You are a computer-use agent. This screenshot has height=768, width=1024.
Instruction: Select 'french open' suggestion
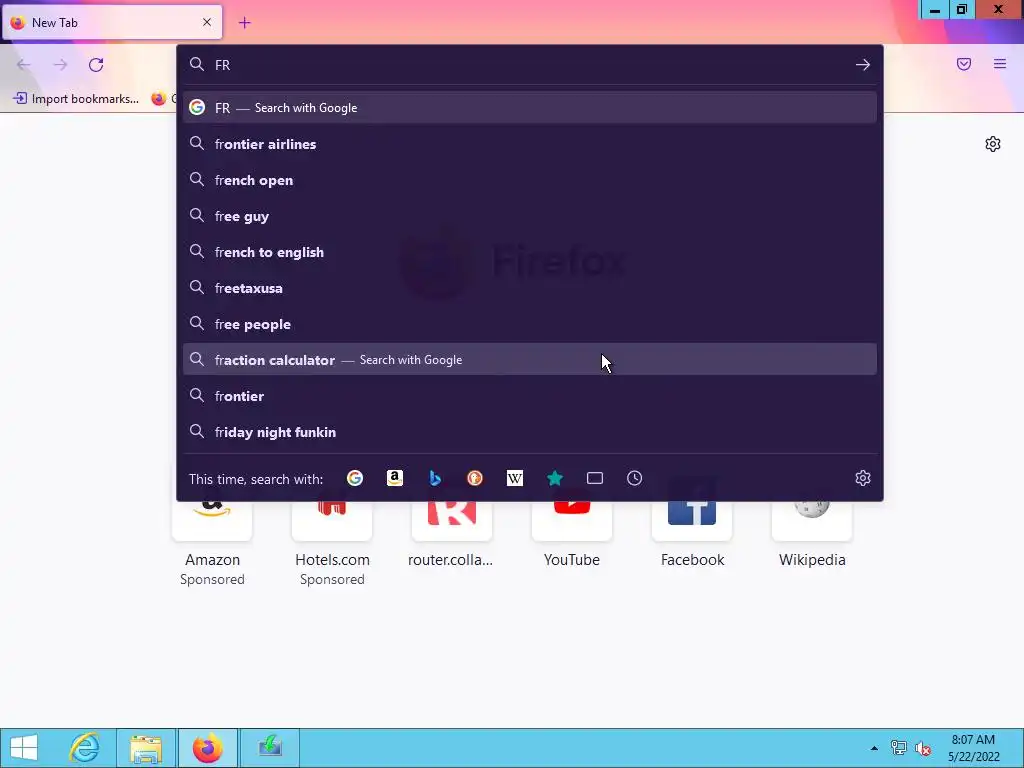point(530,180)
